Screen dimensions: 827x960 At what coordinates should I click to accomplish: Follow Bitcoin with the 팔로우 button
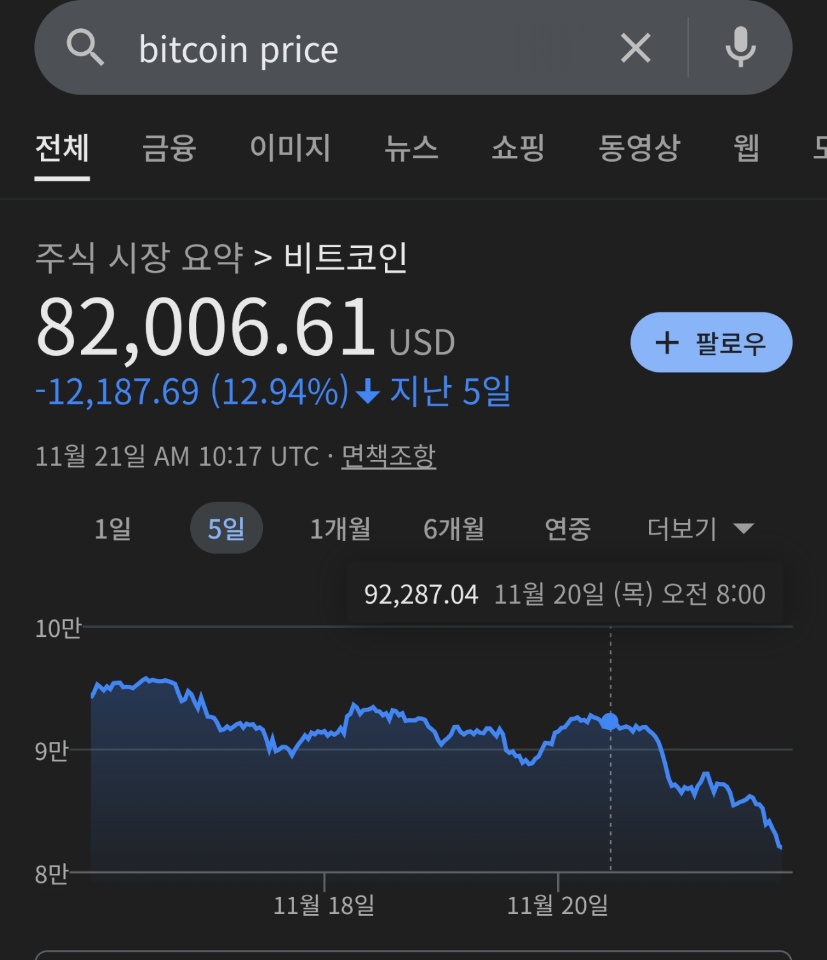pyautogui.click(x=711, y=343)
